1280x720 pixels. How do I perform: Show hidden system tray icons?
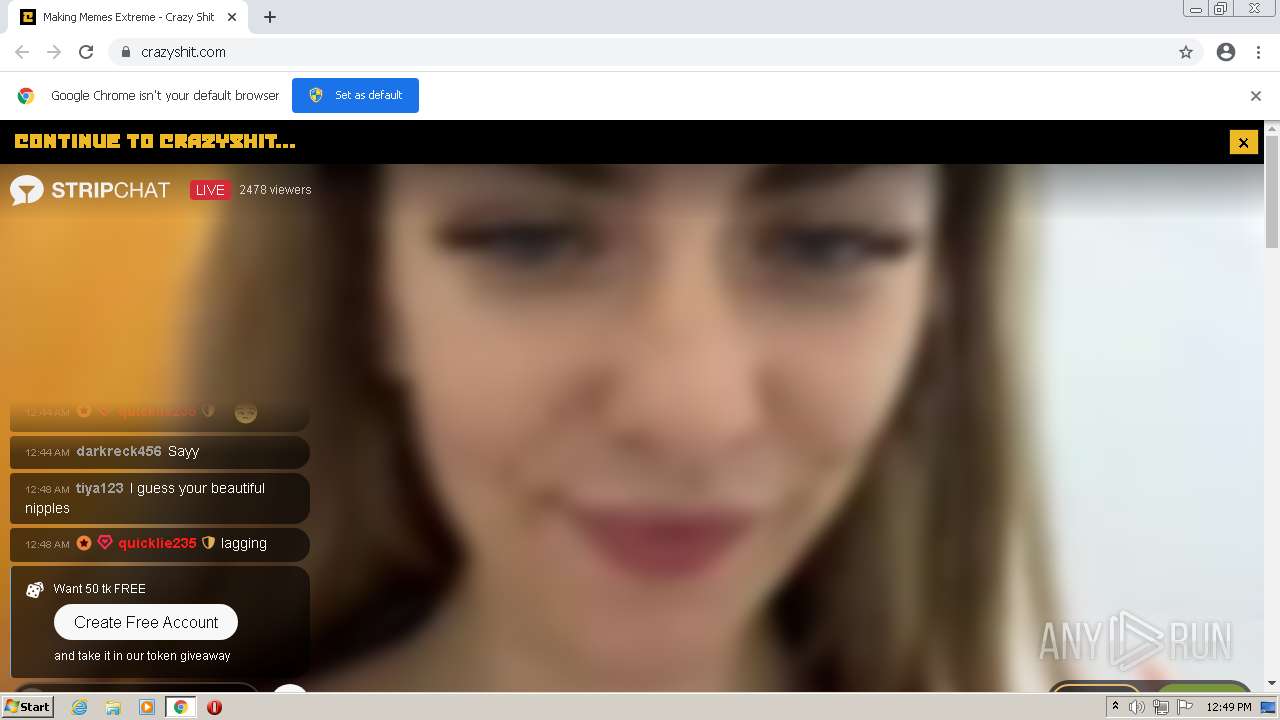point(1115,707)
